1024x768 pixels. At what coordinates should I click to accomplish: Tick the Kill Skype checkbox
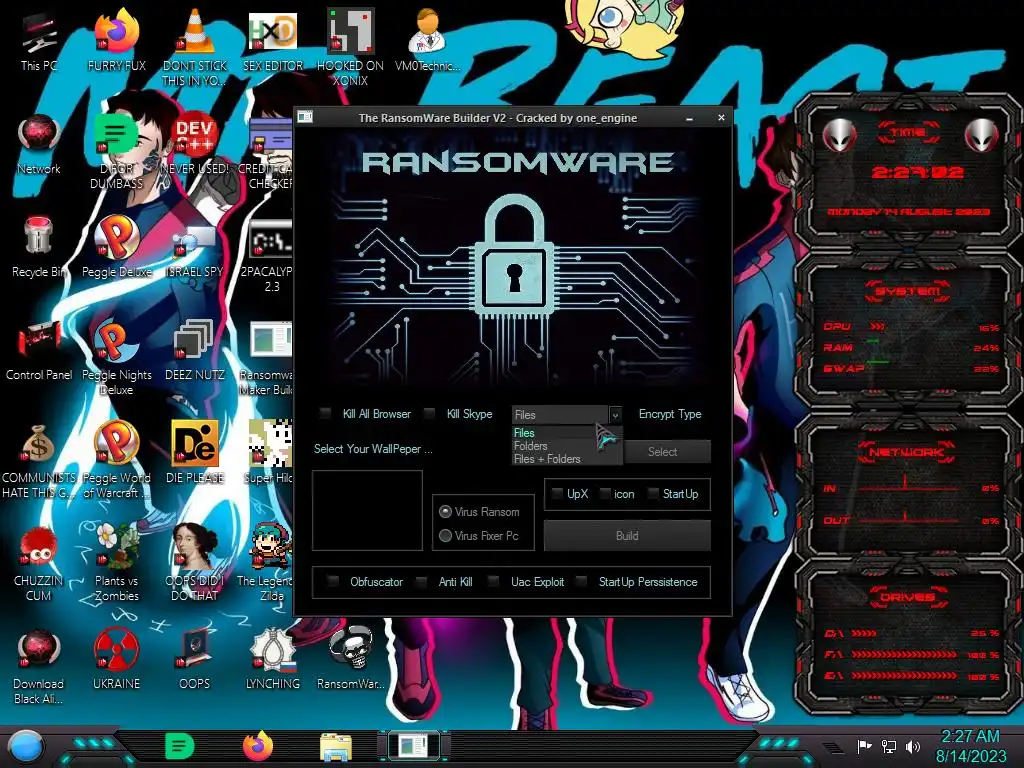point(429,413)
